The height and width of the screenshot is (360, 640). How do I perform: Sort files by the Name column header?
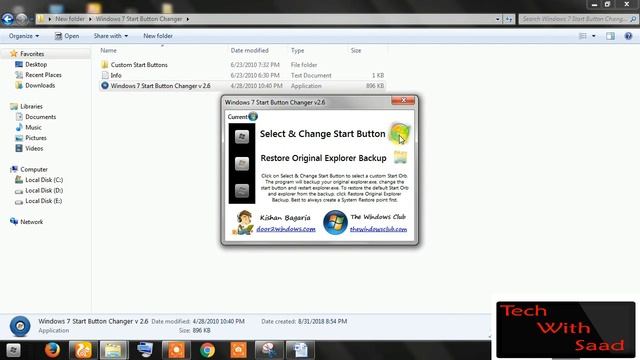pos(108,51)
